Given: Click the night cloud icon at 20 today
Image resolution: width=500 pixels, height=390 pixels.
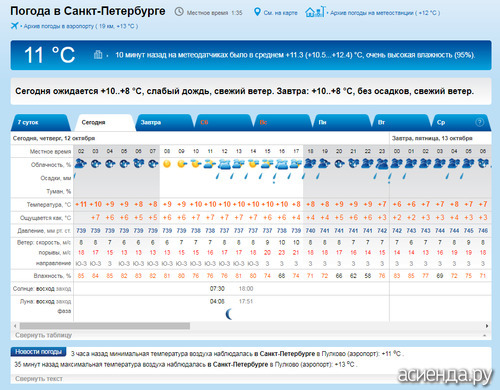Looking at the screenshot, I should click(339, 164).
